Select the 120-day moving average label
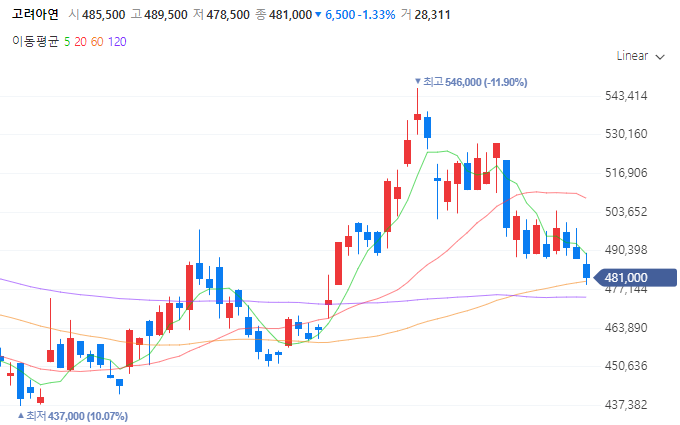 pyautogui.click(x=117, y=42)
